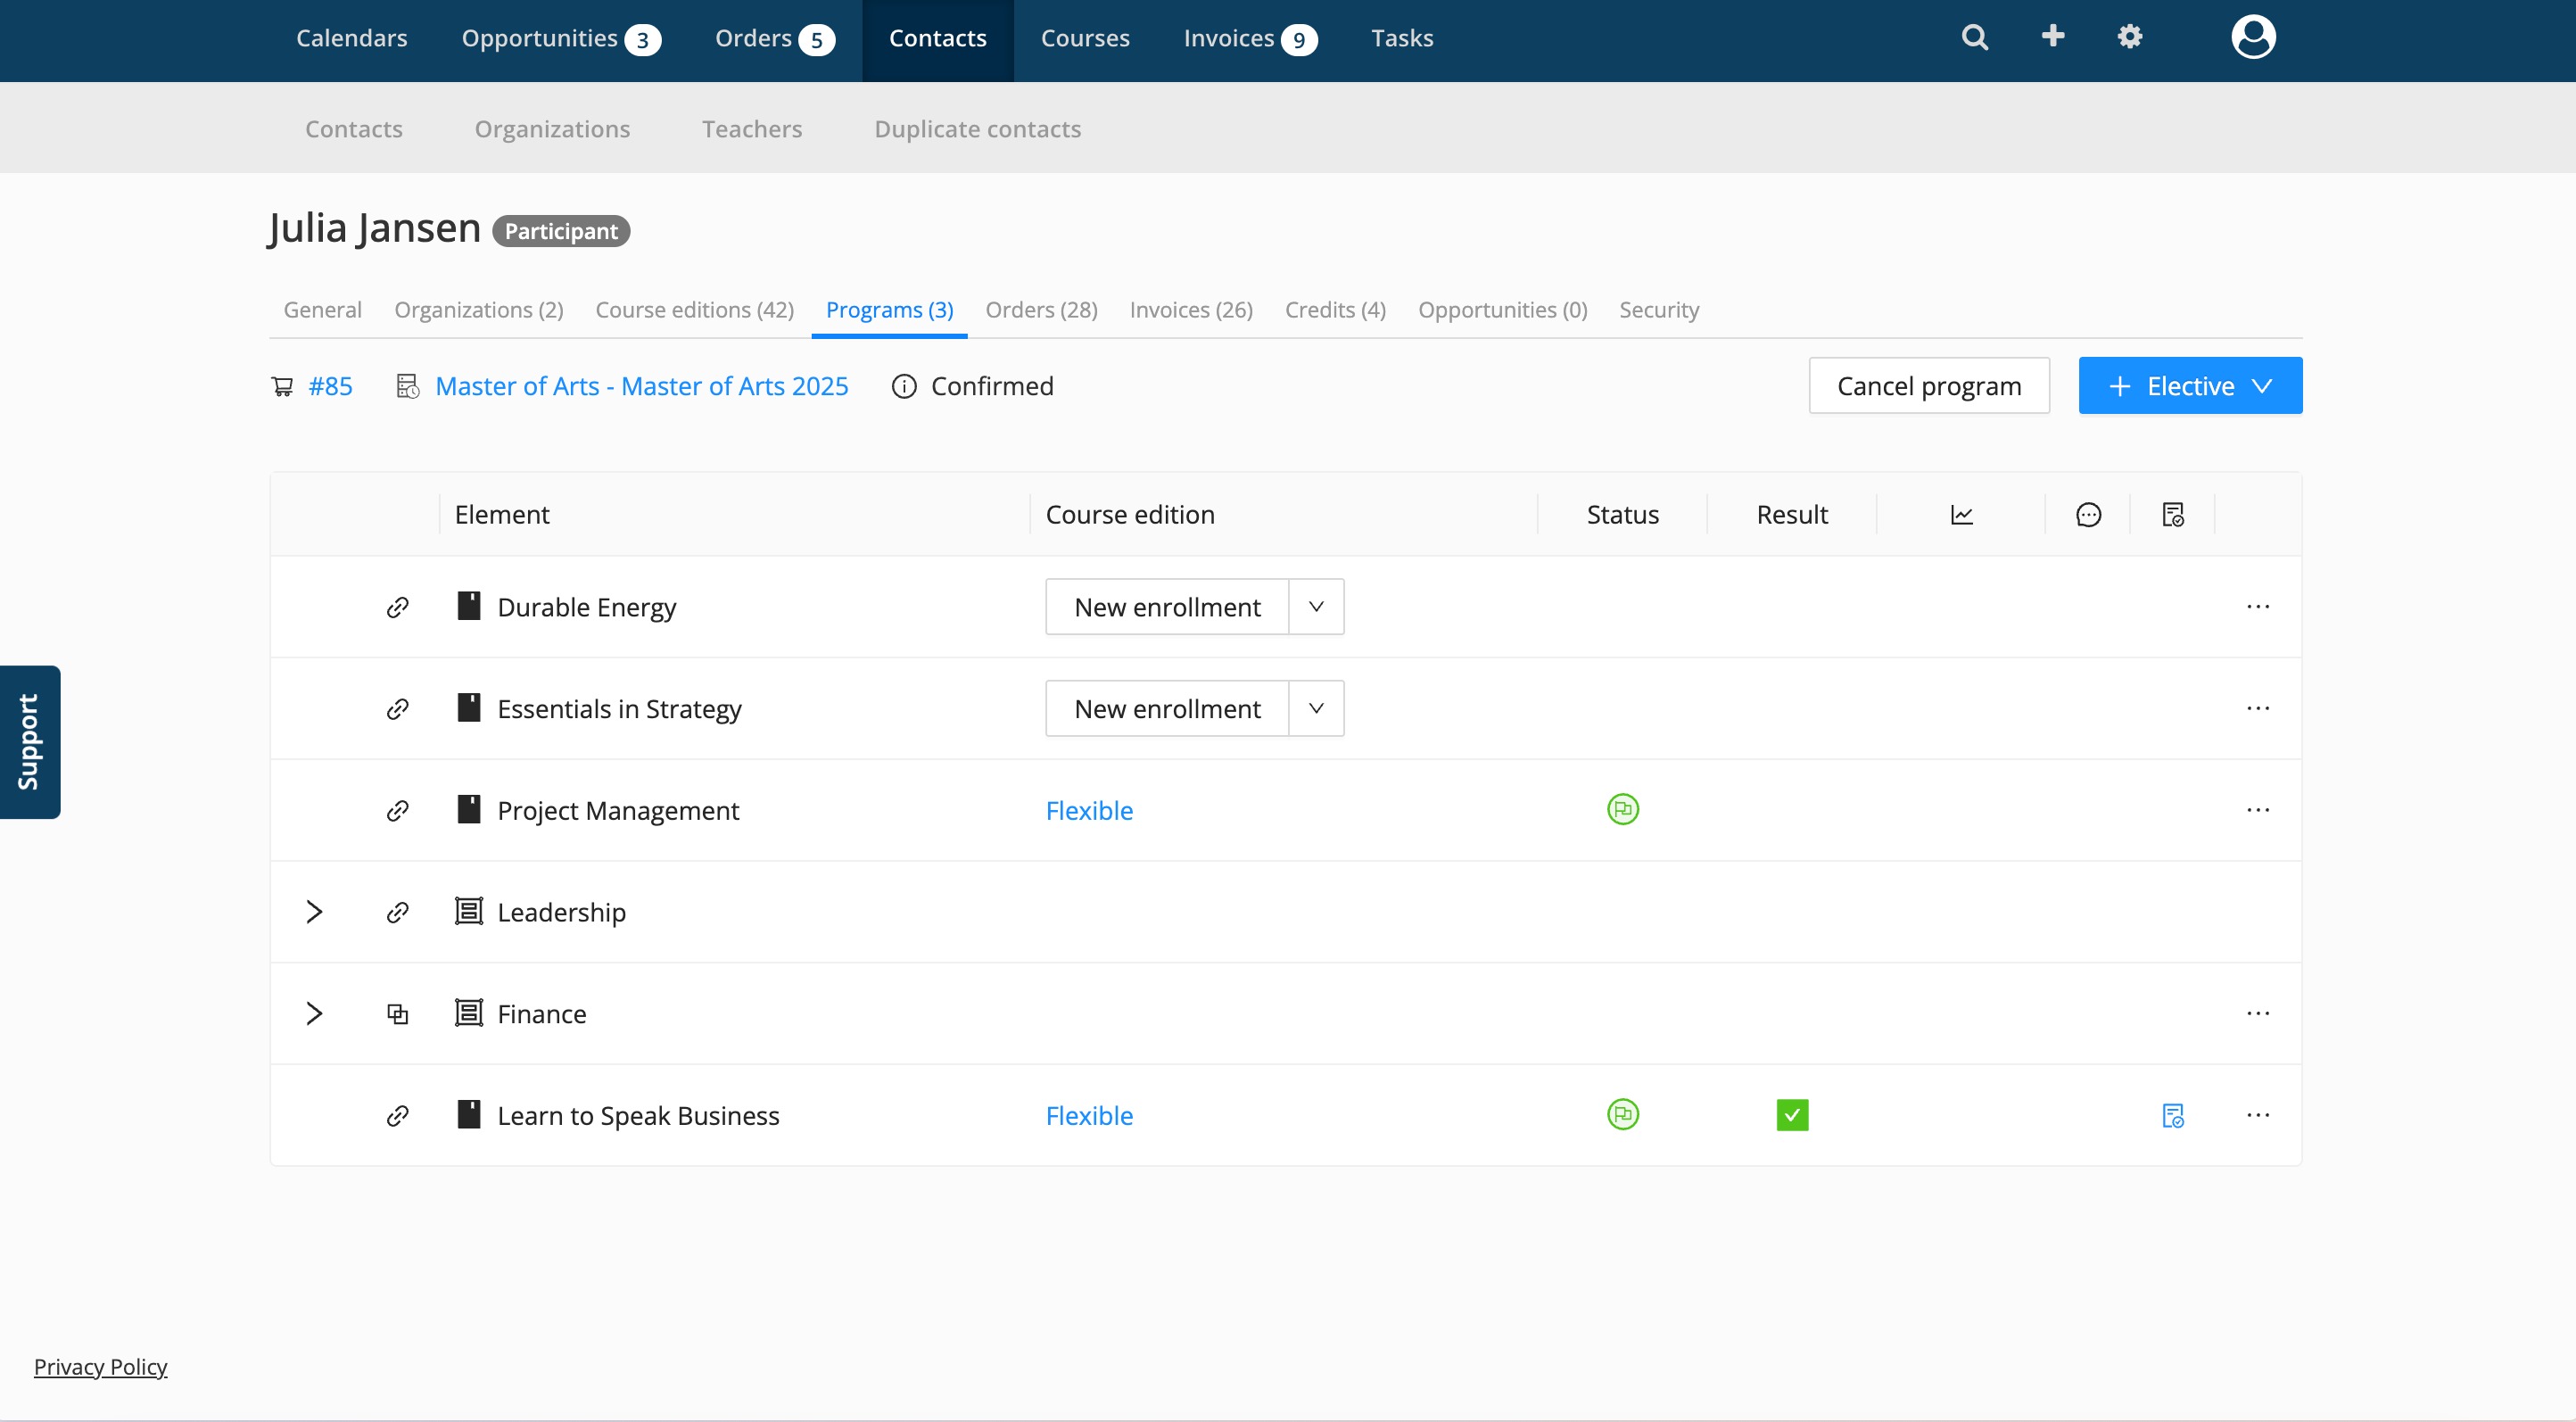Expand the Finance row
The image size is (2576, 1422).
pos(314,1013)
